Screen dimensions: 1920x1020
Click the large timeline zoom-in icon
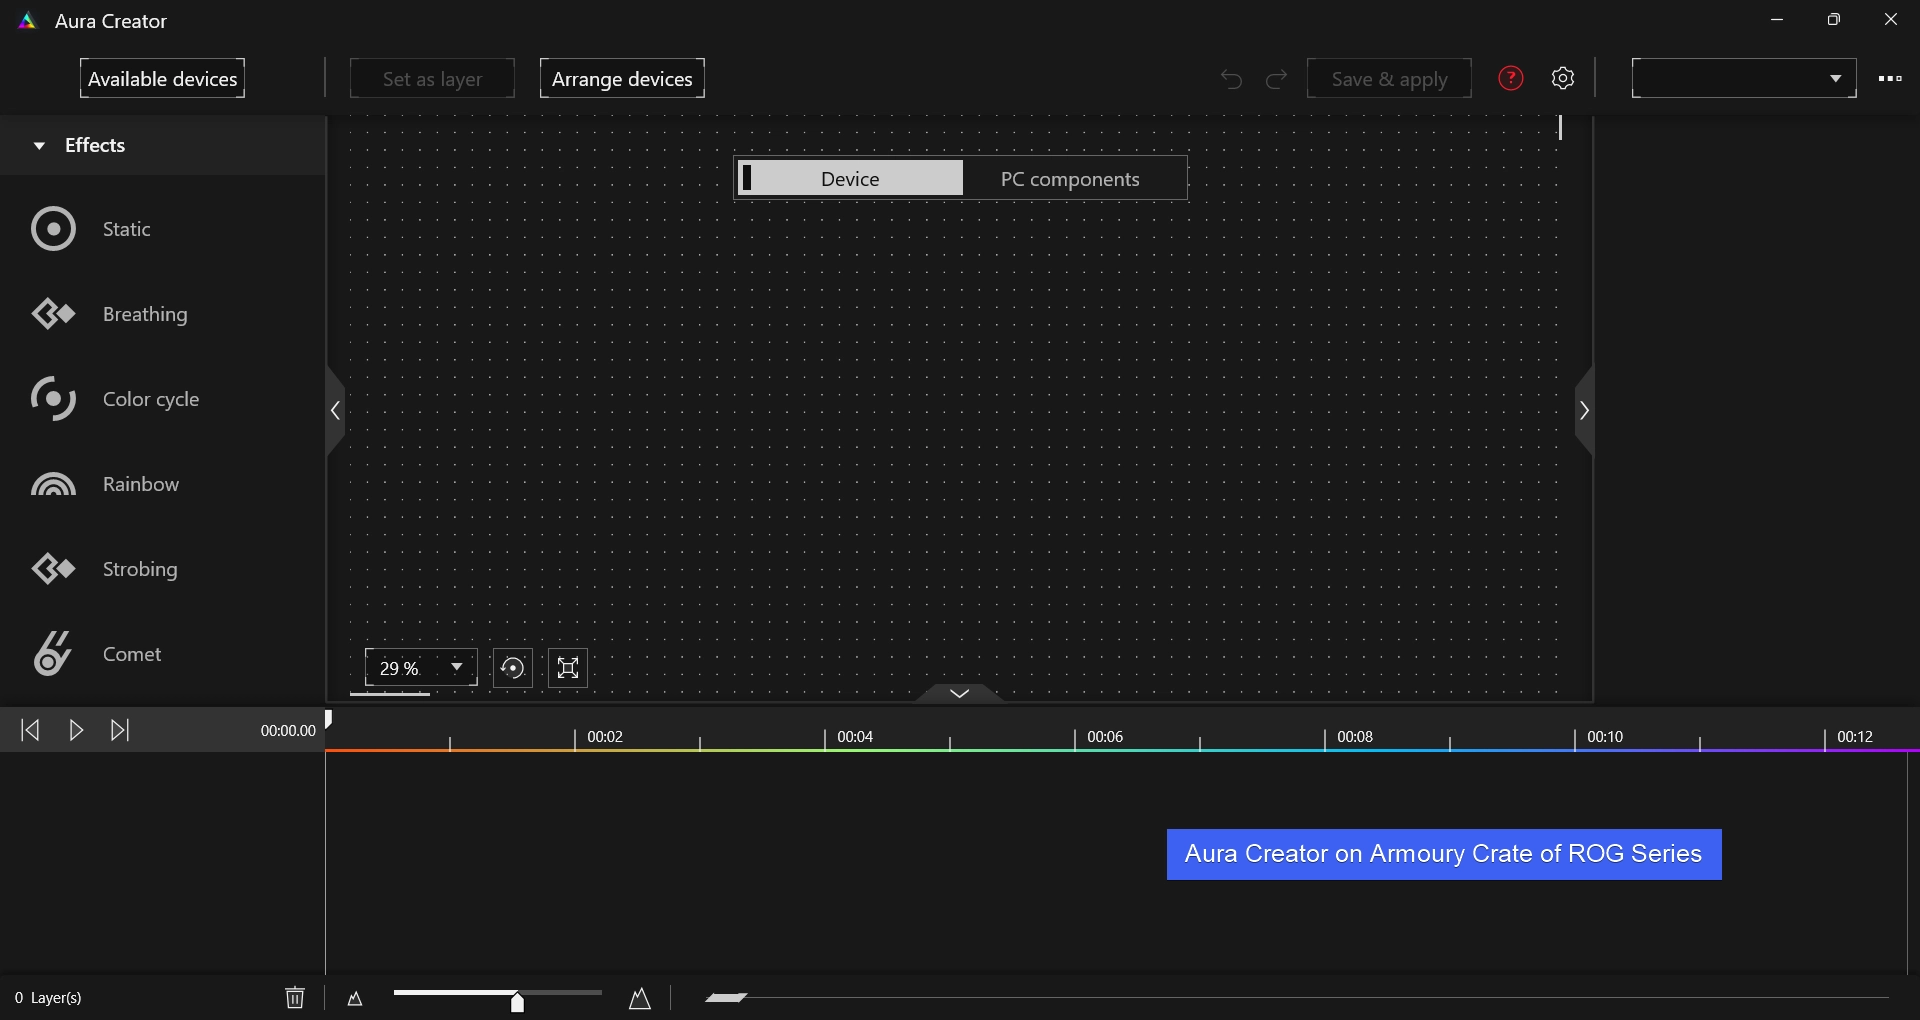[x=640, y=998]
